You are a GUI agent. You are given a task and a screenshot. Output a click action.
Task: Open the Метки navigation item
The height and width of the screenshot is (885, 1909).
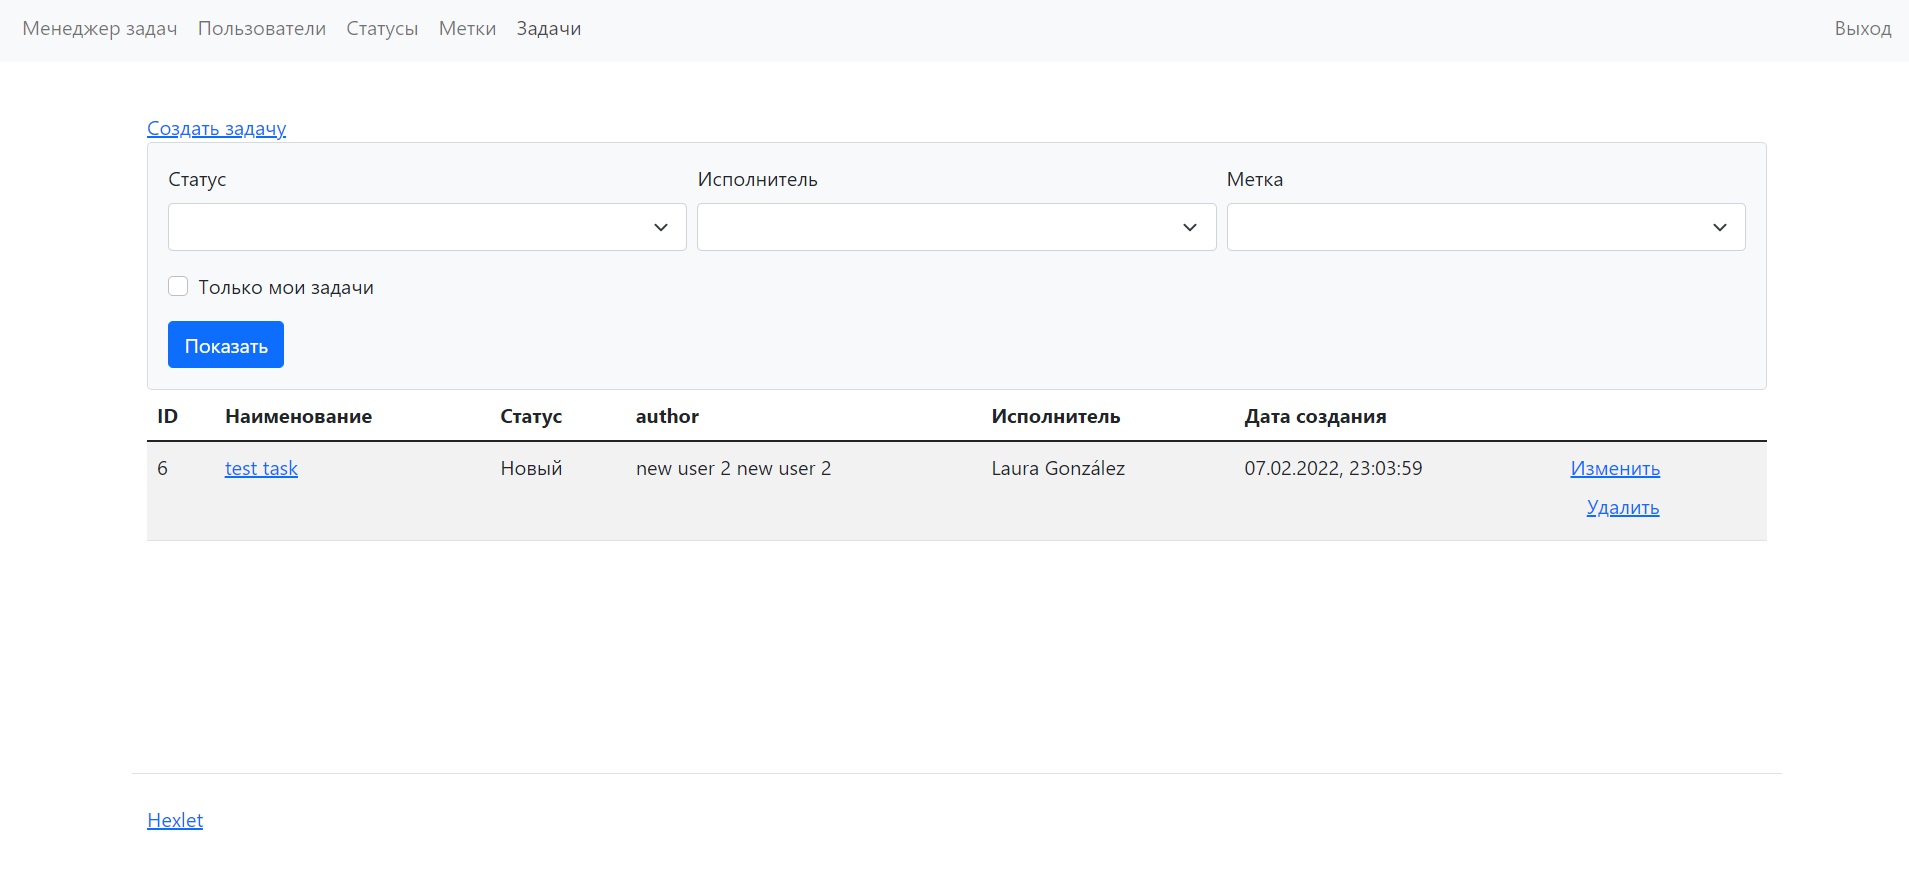(x=467, y=29)
